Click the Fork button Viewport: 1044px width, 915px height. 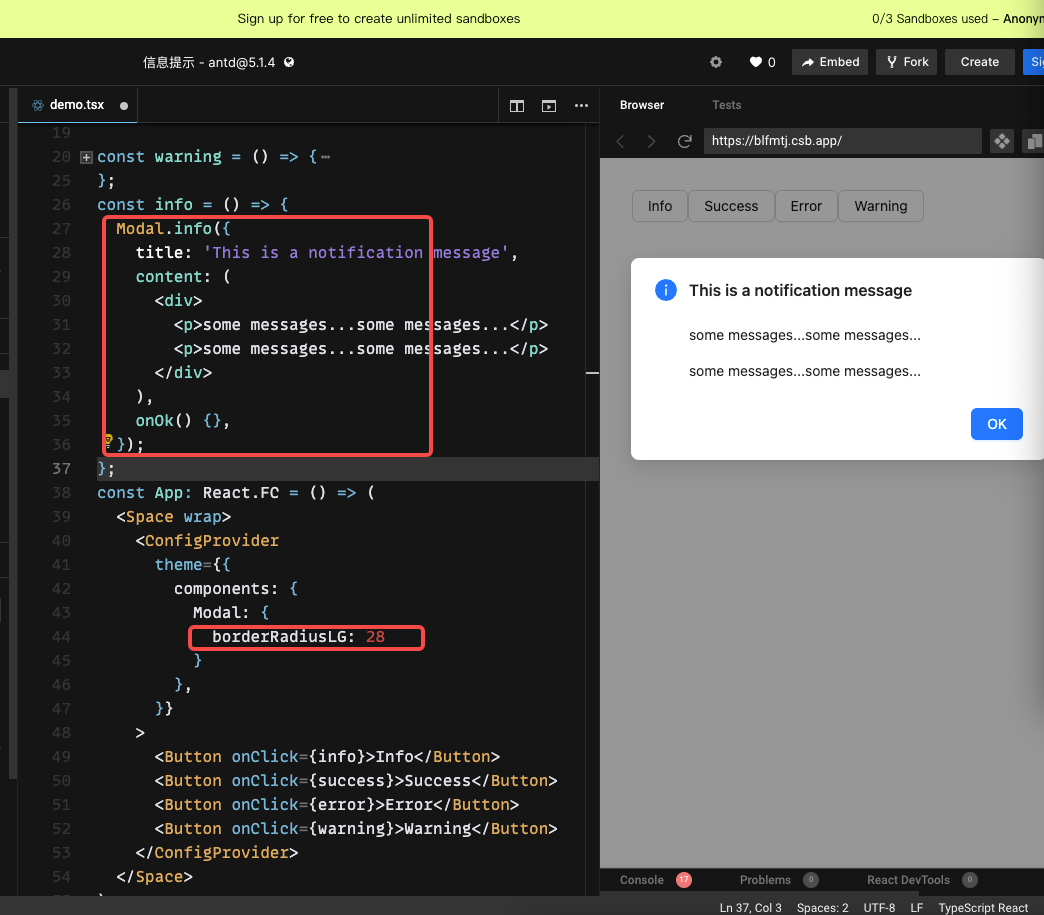point(906,61)
